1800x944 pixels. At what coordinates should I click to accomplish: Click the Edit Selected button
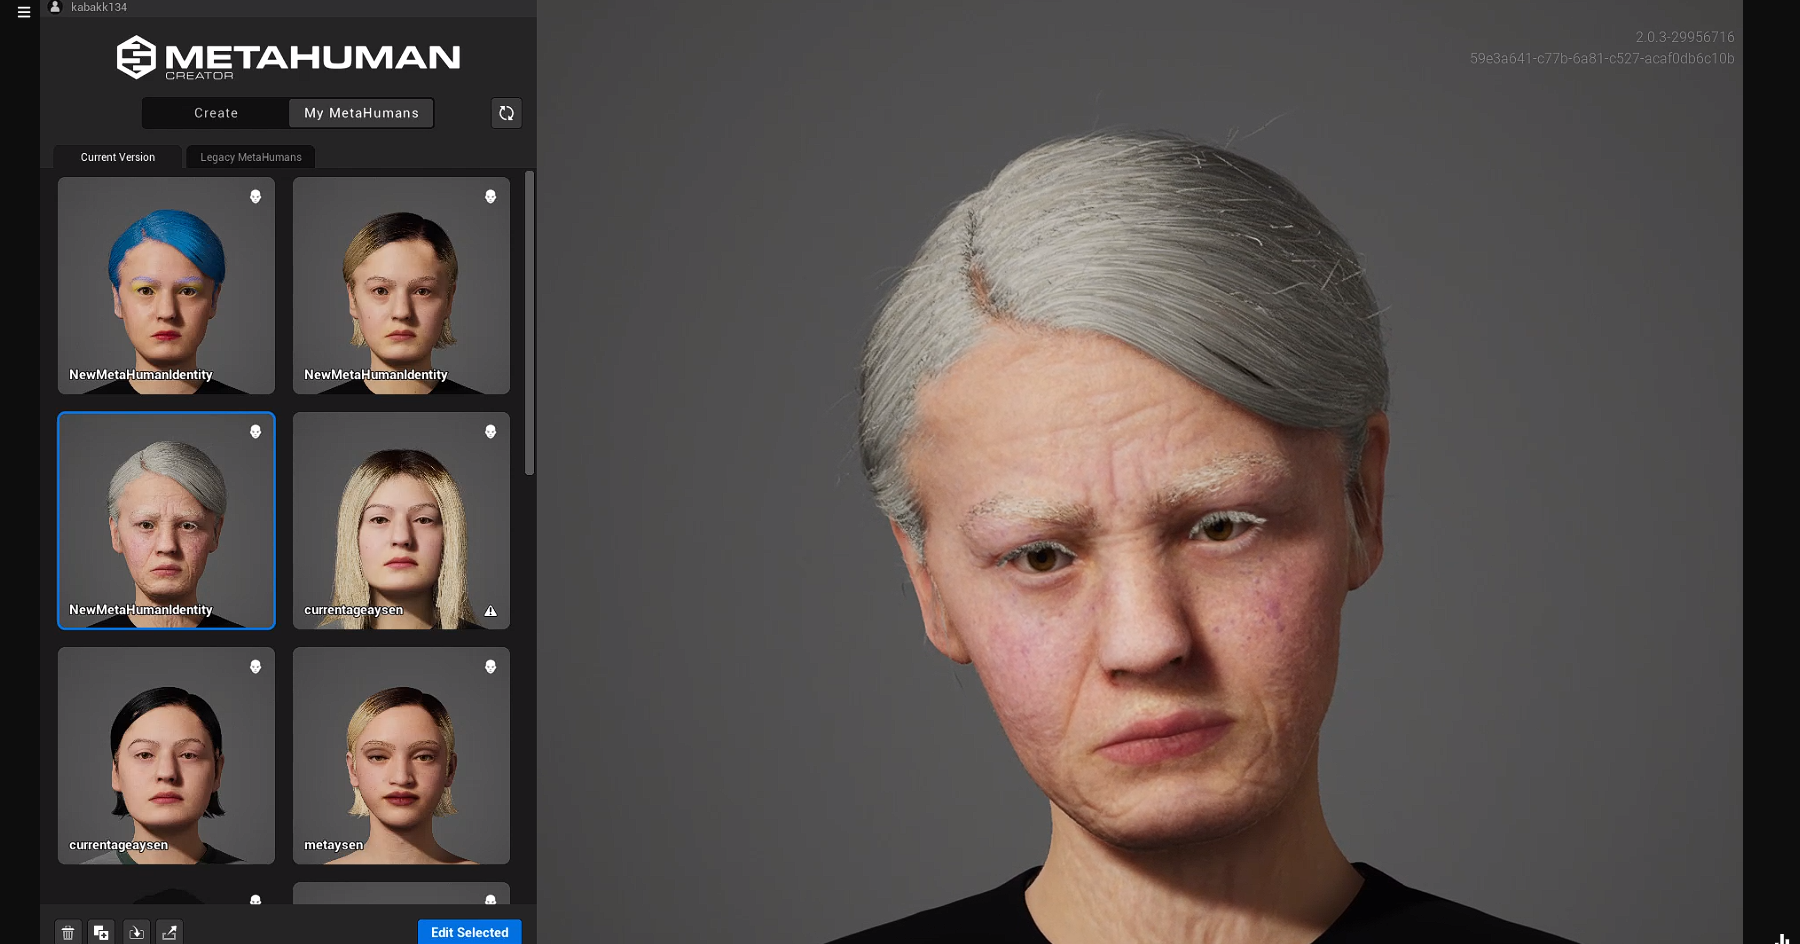click(x=470, y=932)
